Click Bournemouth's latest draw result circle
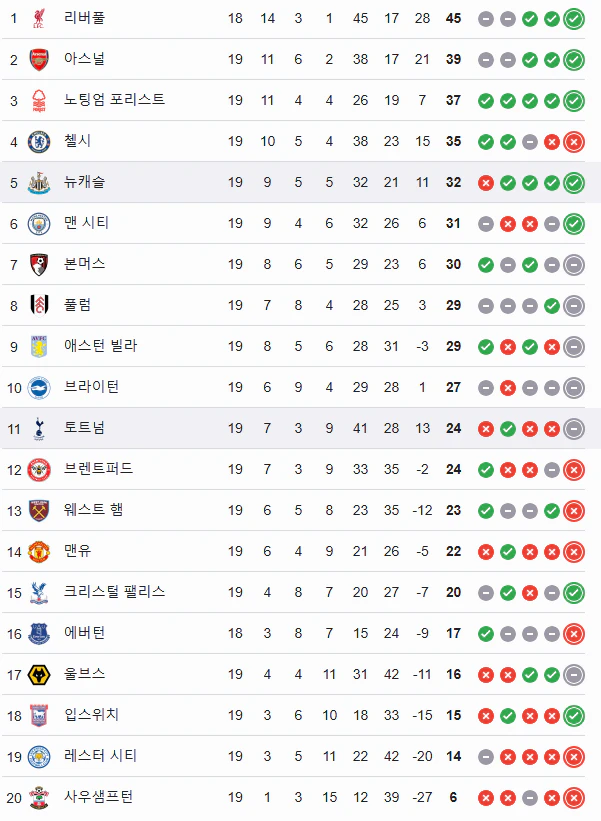 574,265
